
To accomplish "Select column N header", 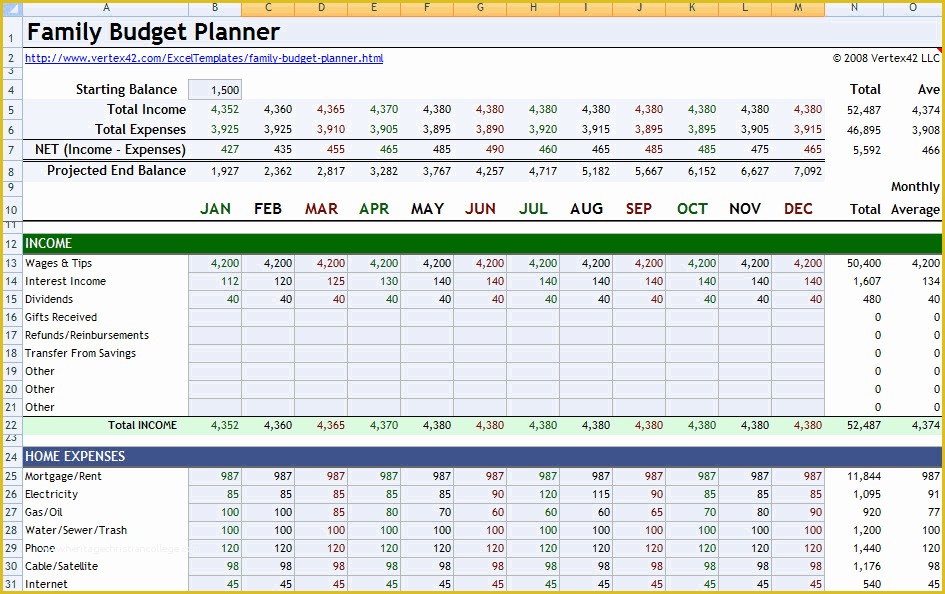I will click(854, 8).
